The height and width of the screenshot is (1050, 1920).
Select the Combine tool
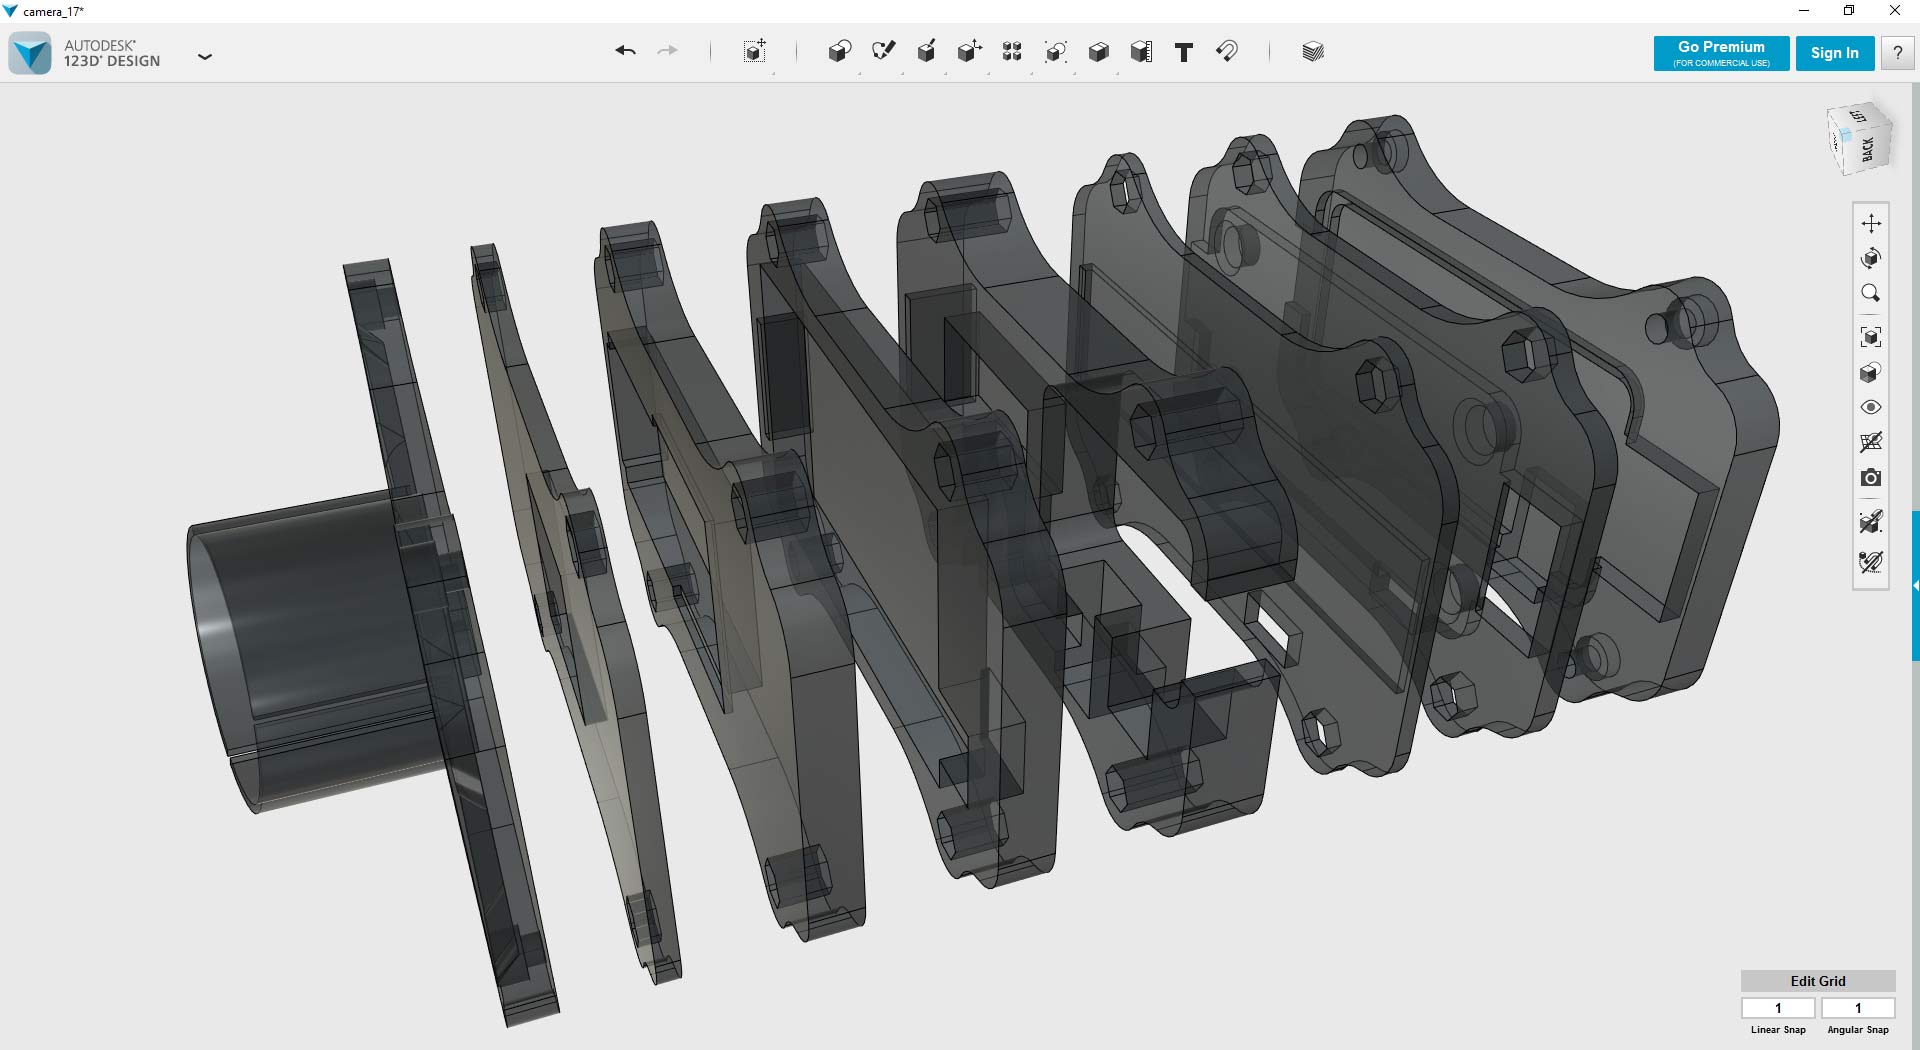coord(1099,52)
